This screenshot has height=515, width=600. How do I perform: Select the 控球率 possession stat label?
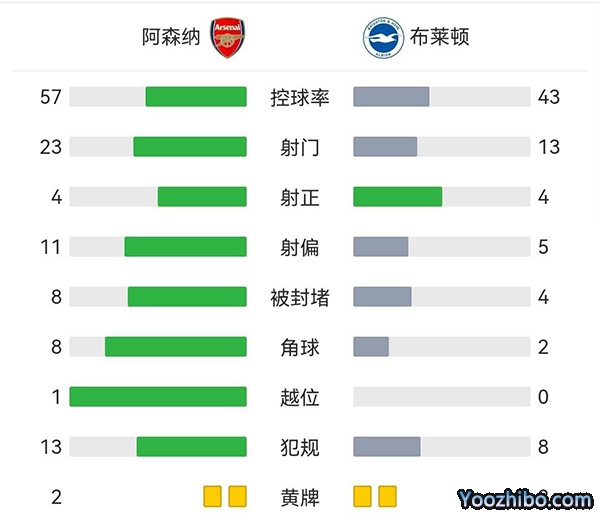pos(300,97)
